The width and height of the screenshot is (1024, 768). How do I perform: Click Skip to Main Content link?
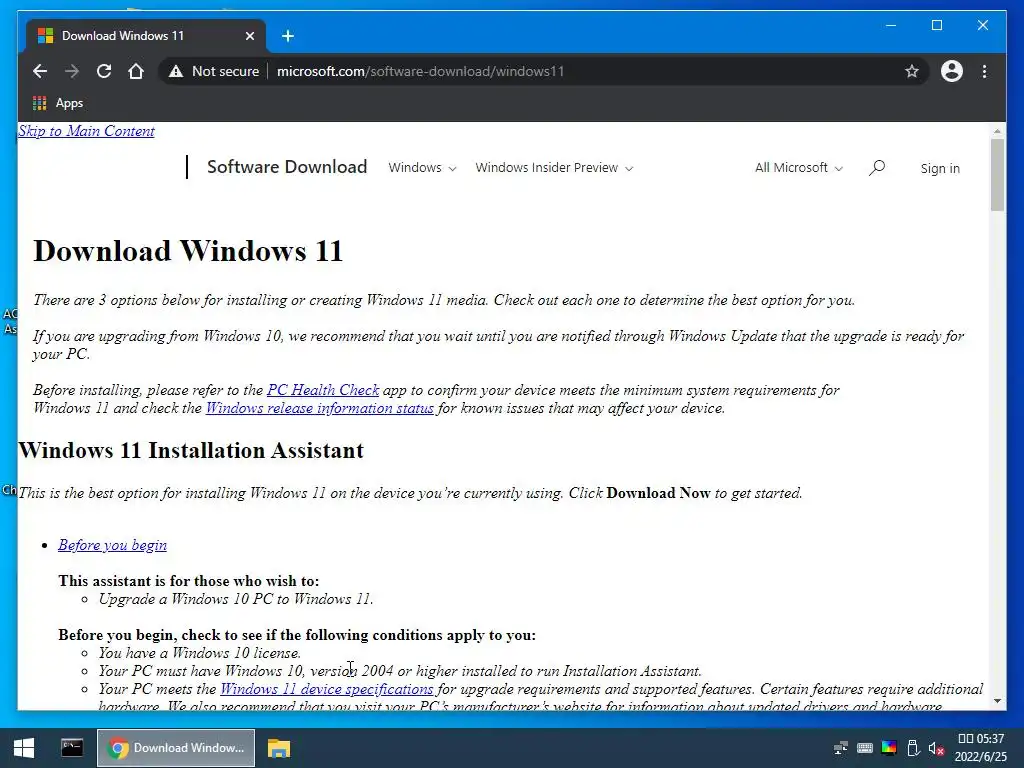click(86, 131)
